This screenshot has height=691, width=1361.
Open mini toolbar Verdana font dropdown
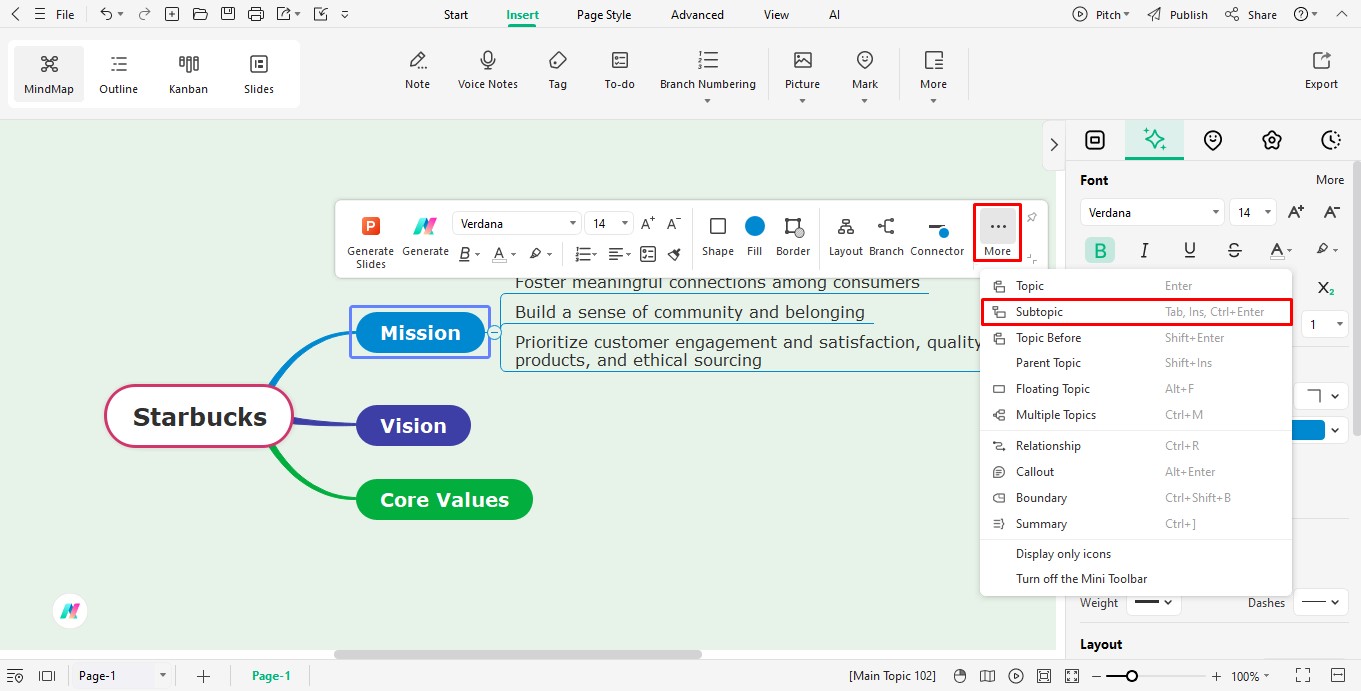coord(517,224)
